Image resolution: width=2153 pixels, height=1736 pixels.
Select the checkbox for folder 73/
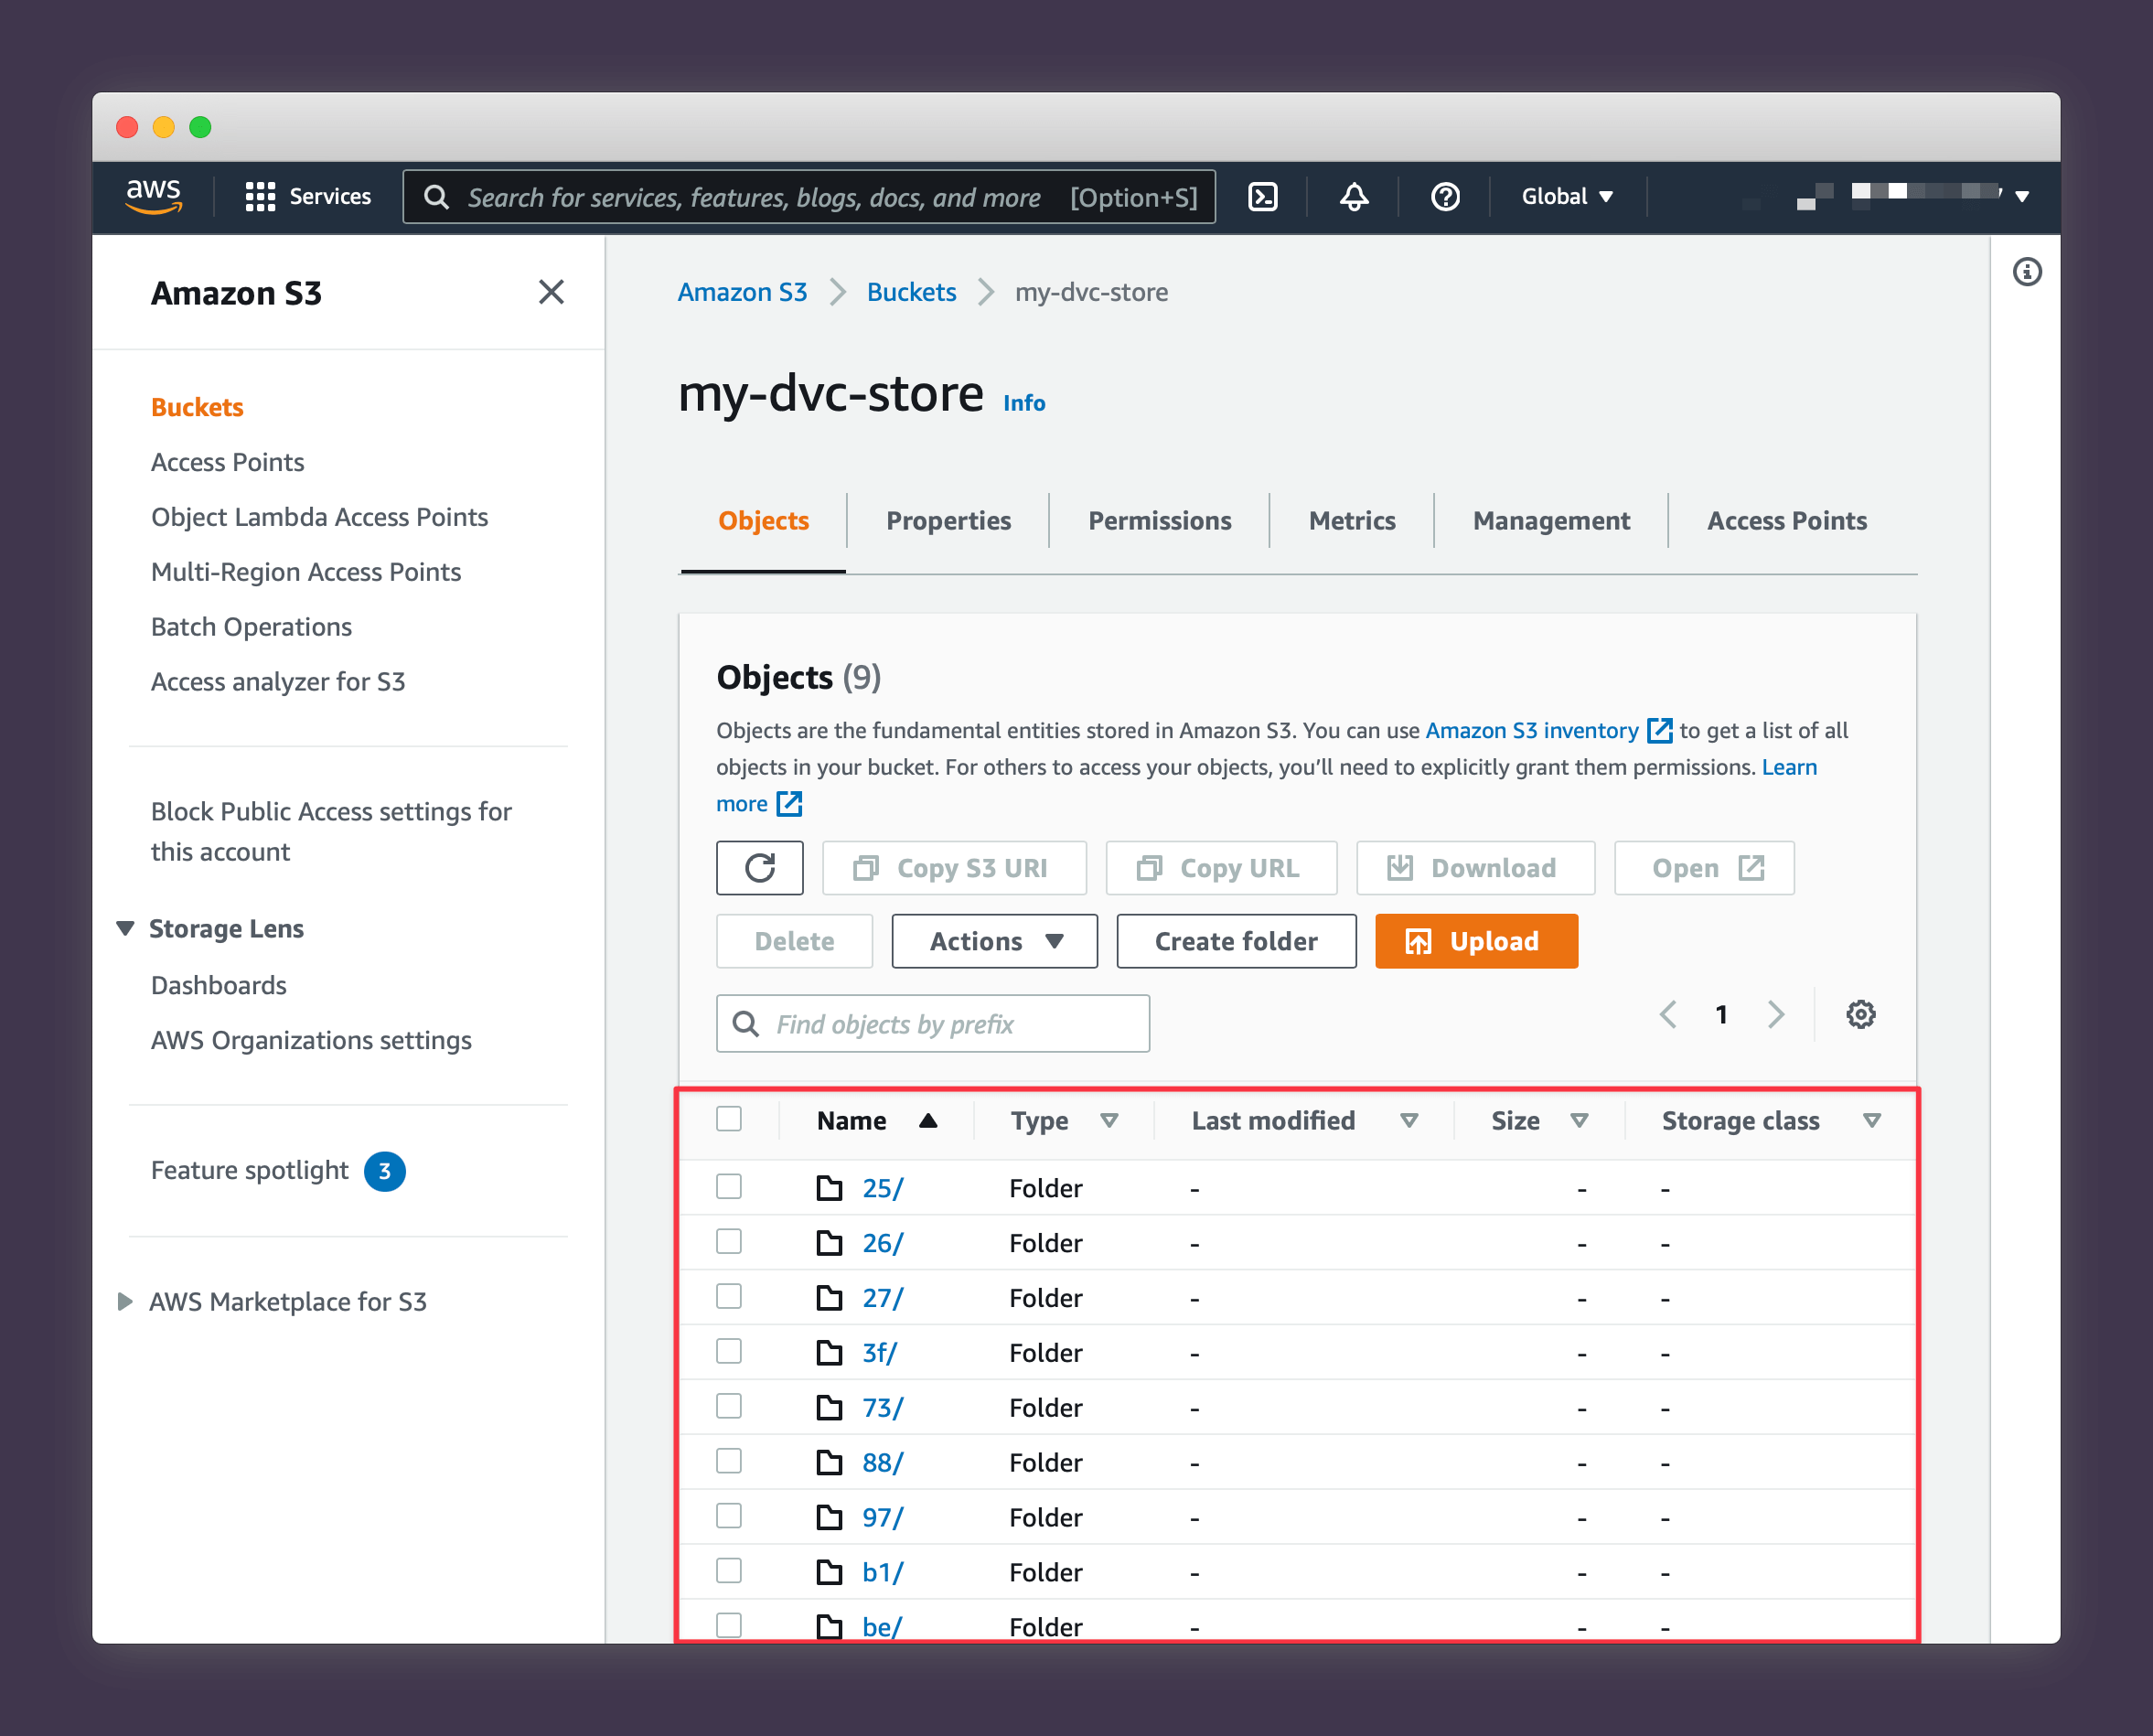pos(729,1406)
